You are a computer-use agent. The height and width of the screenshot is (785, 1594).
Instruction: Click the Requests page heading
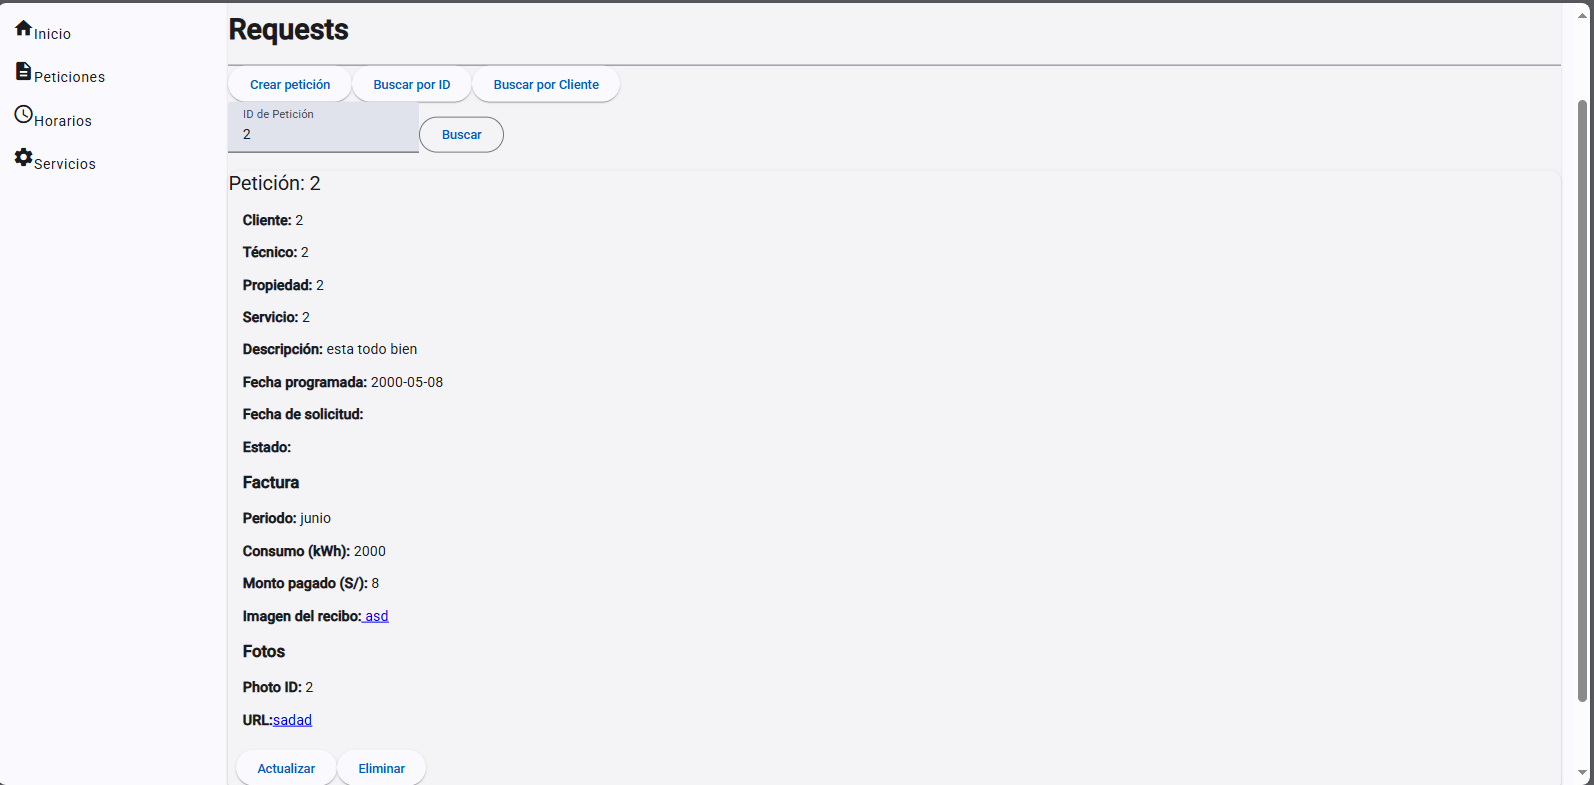coord(288,30)
